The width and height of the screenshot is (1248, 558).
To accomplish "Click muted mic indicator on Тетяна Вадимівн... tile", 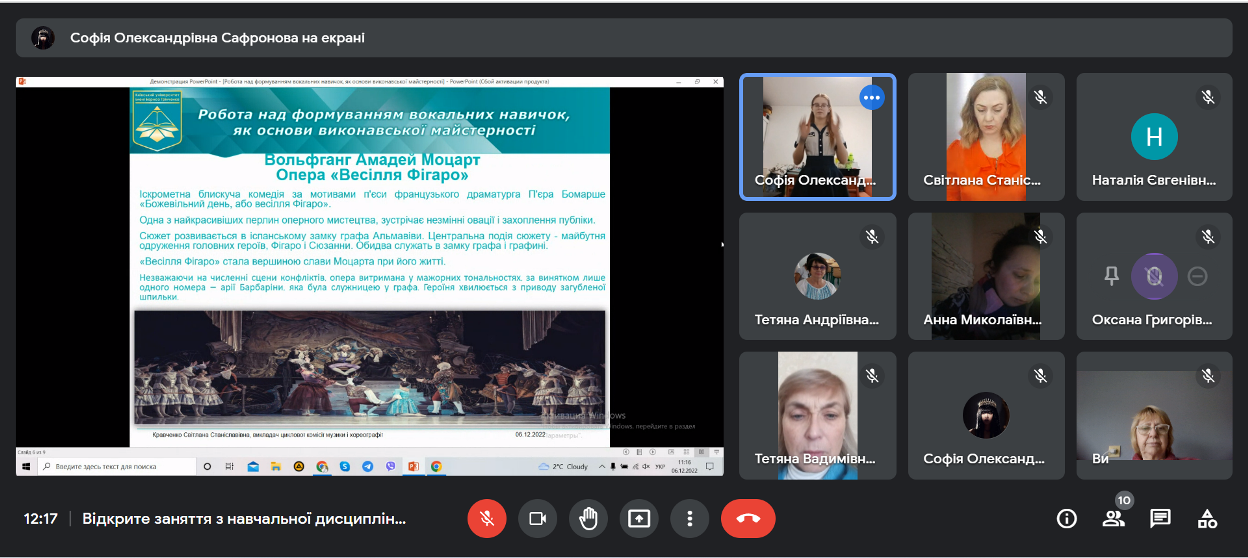I will (872, 375).
